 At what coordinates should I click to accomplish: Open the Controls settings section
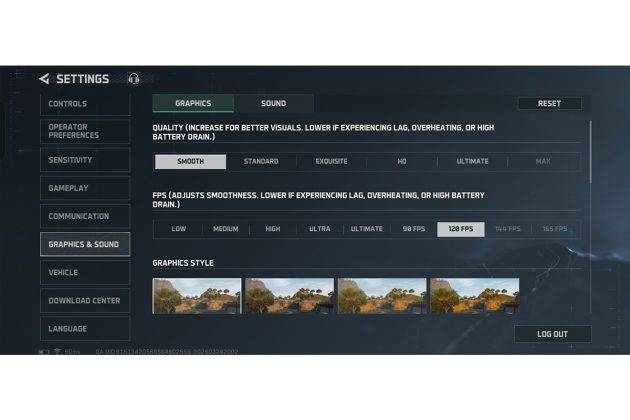pyautogui.click(x=85, y=104)
